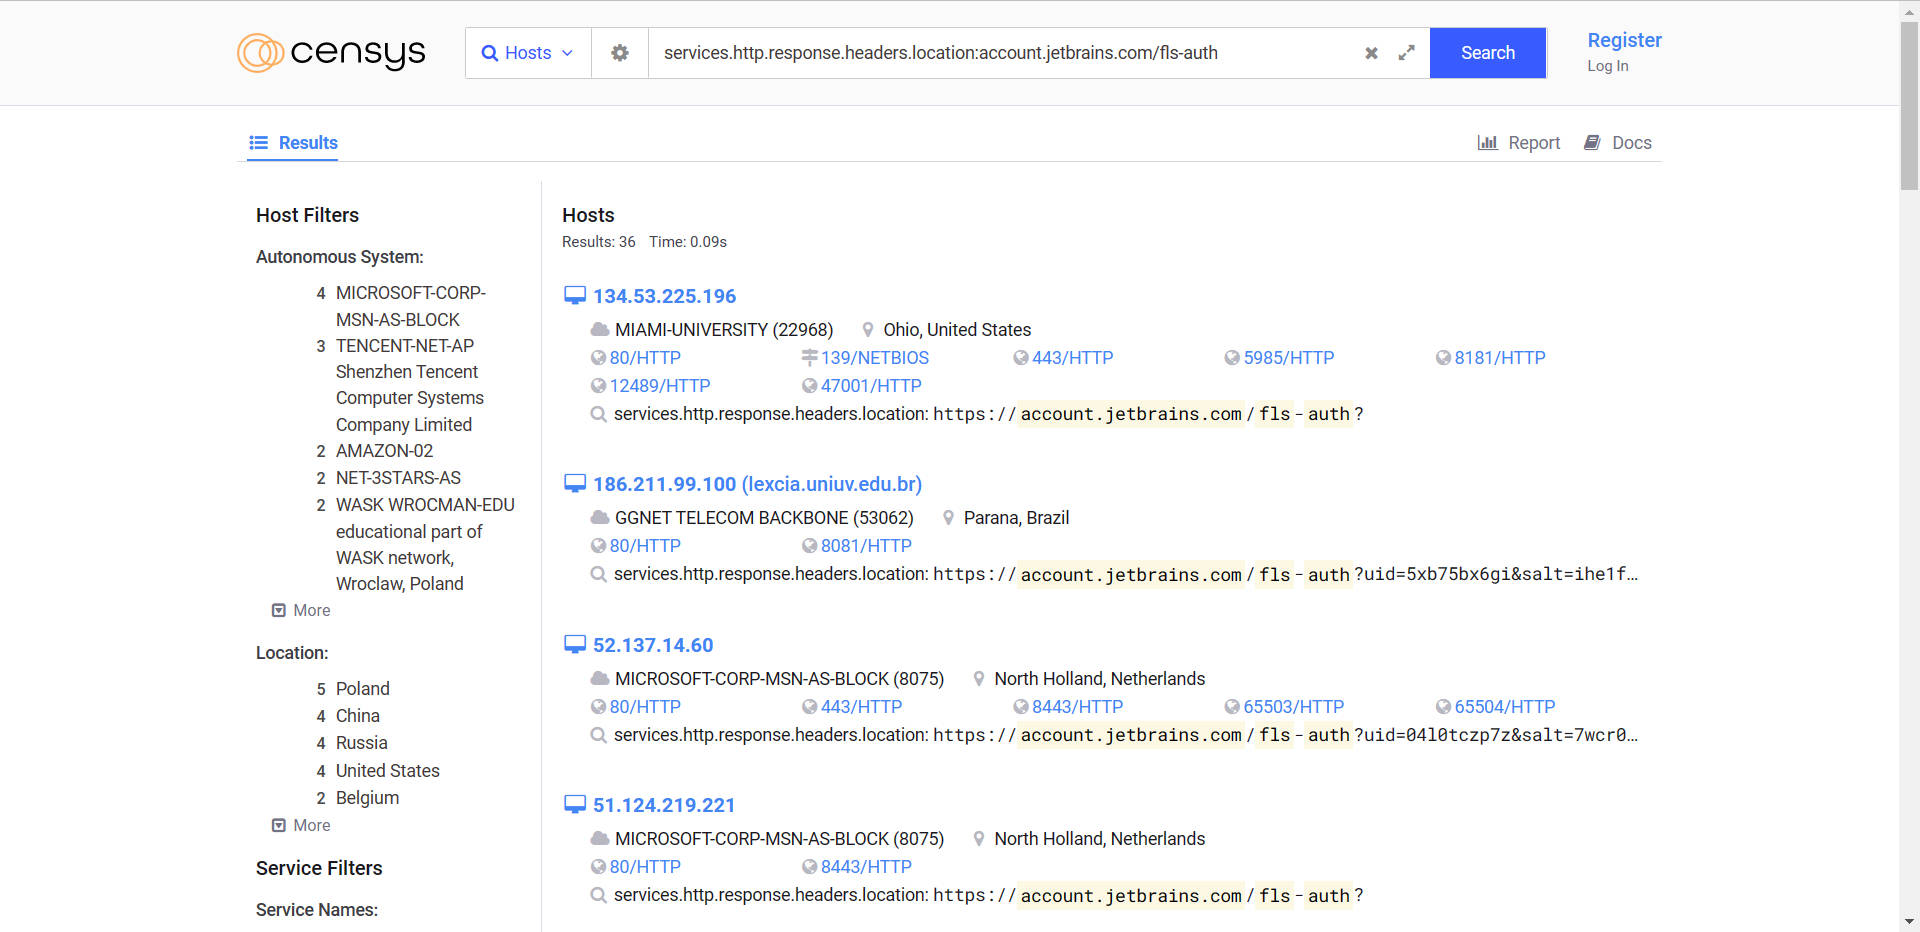The height and width of the screenshot is (932, 1920).
Task: Open host 134.53.225.196
Action: (664, 296)
